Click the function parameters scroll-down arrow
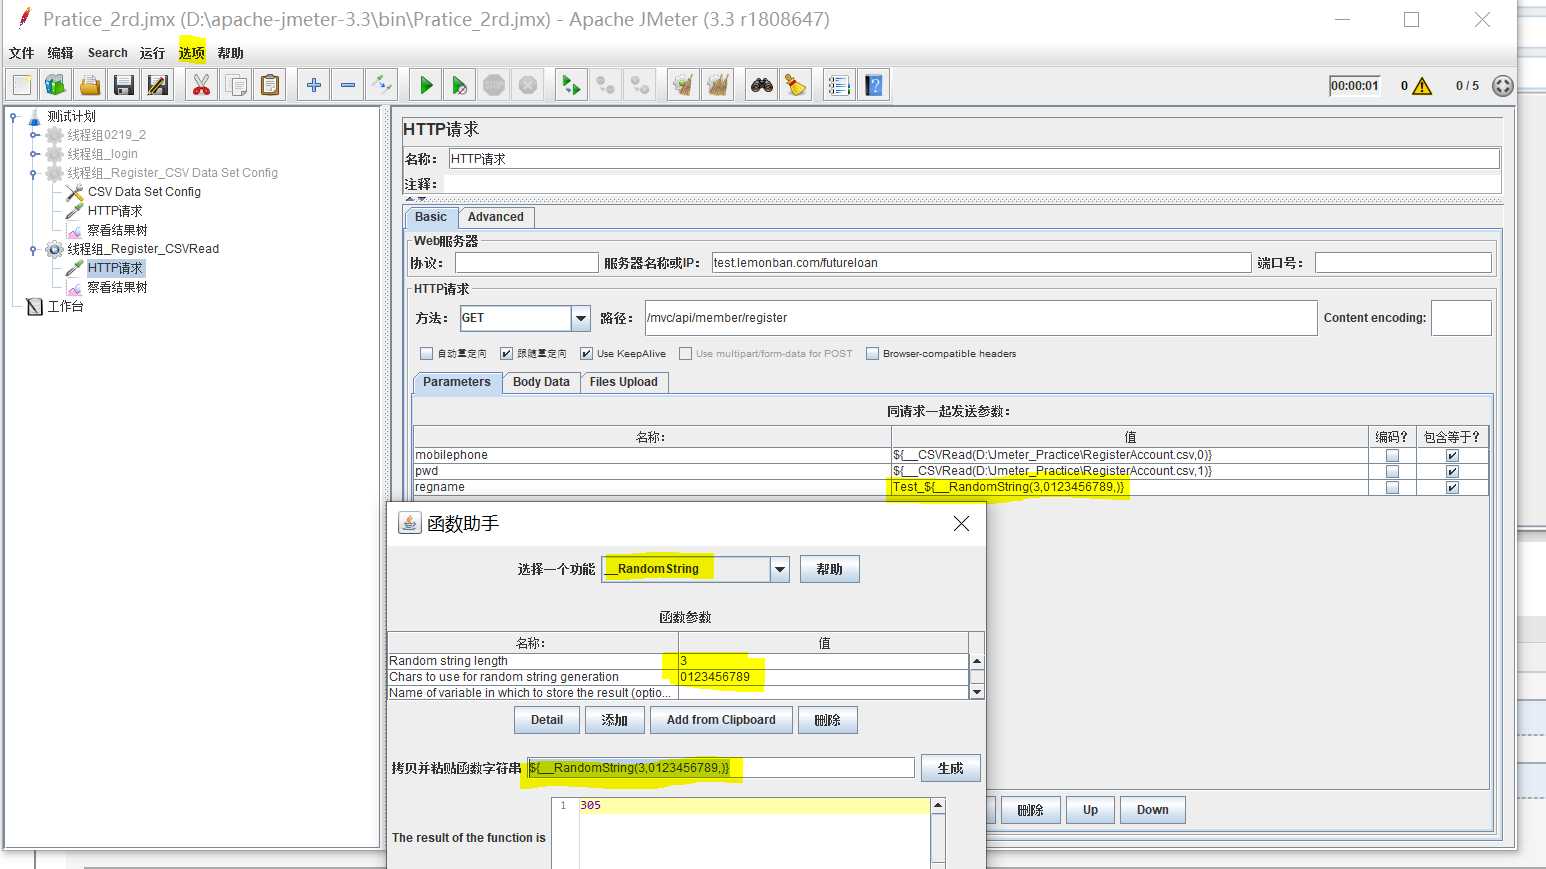 pos(977,692)
